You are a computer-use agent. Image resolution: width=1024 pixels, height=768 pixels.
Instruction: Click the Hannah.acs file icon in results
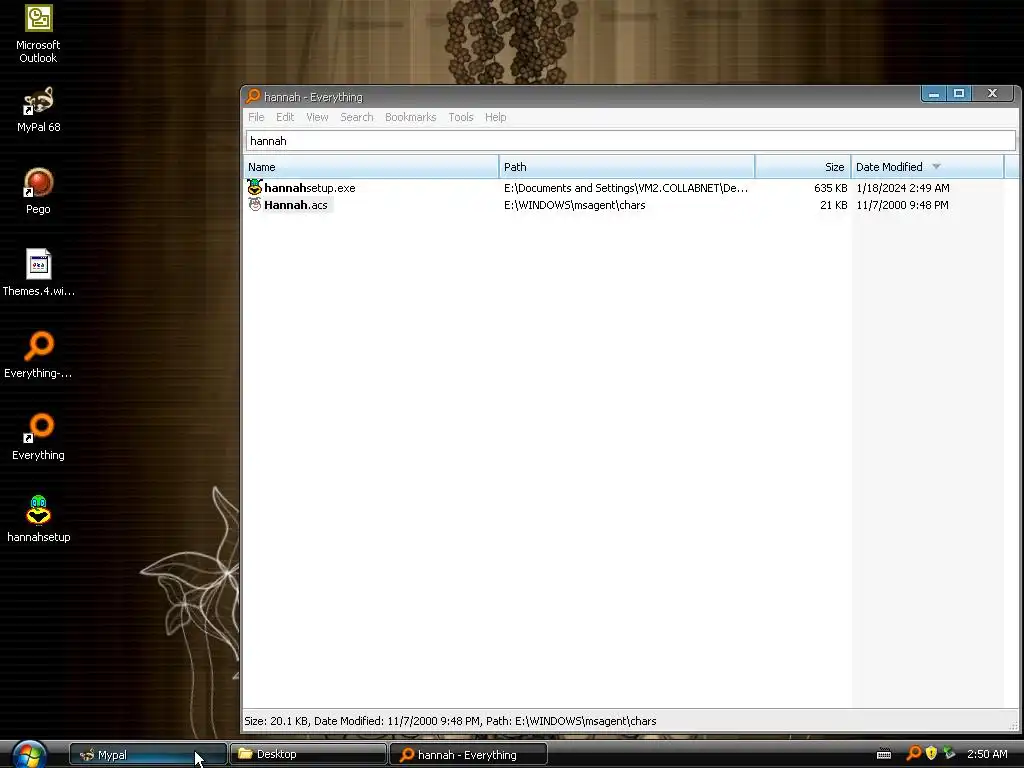255,204
